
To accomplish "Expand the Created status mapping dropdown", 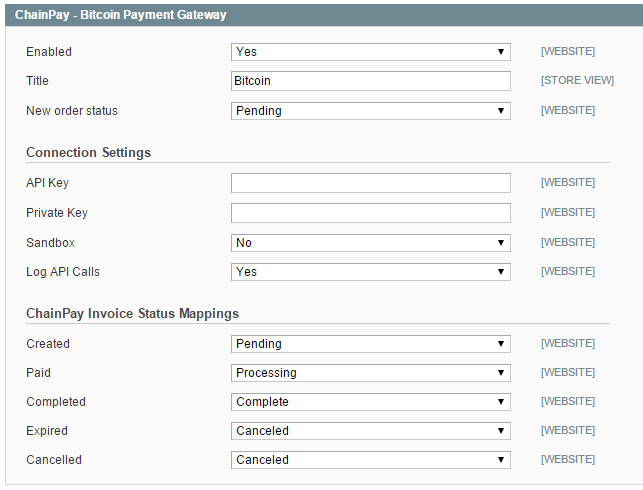I will 371,344.
